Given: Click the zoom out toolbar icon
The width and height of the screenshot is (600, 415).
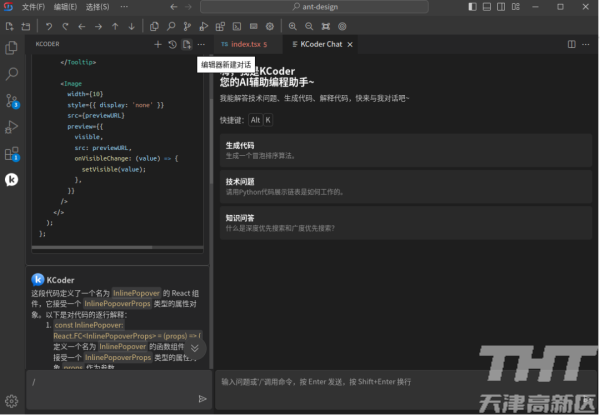Looking at the screenshot, I should (x=309, y=26).
